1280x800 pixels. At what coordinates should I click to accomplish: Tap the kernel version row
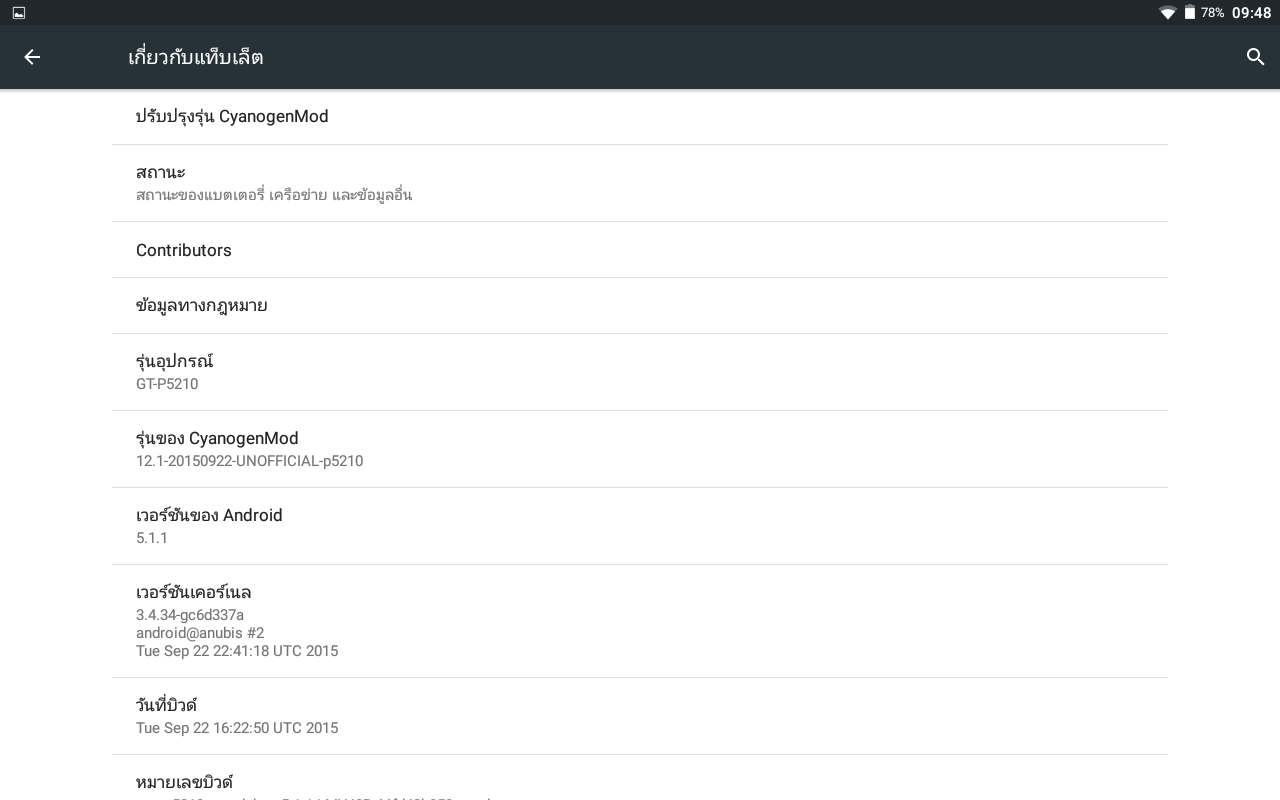(x=640, y=621)
